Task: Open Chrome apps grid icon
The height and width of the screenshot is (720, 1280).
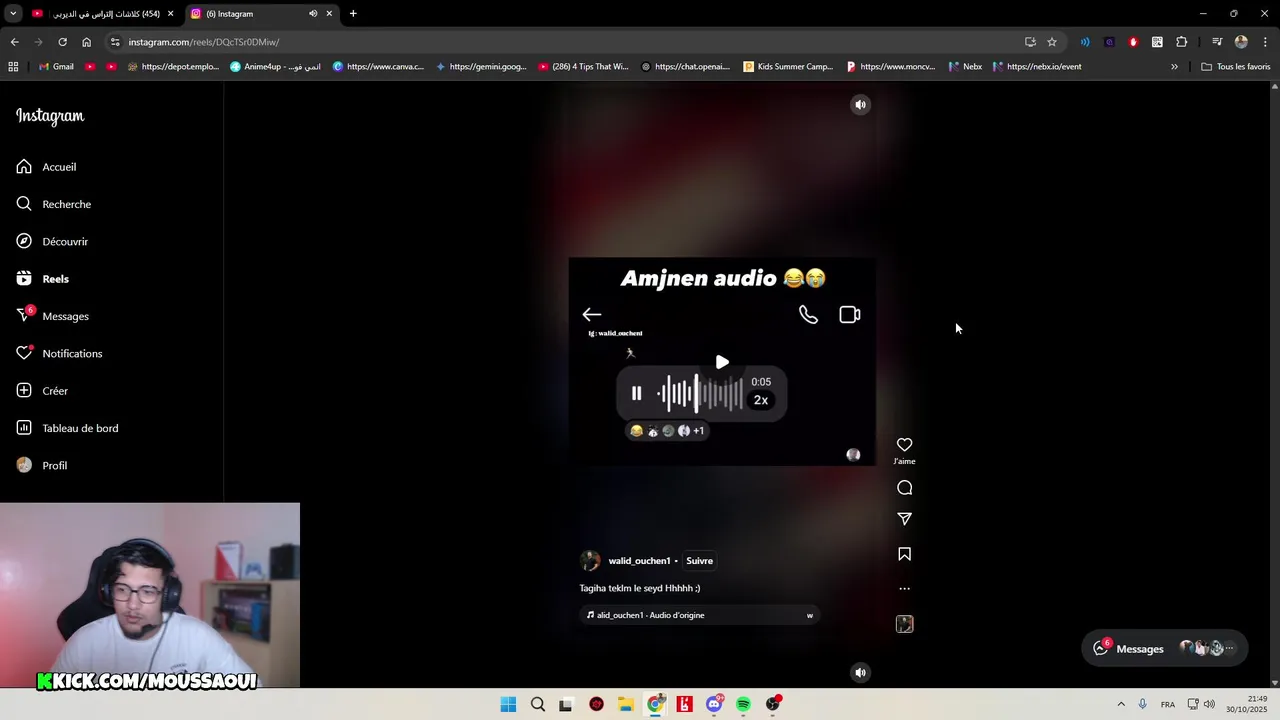Action: [13, 67]
